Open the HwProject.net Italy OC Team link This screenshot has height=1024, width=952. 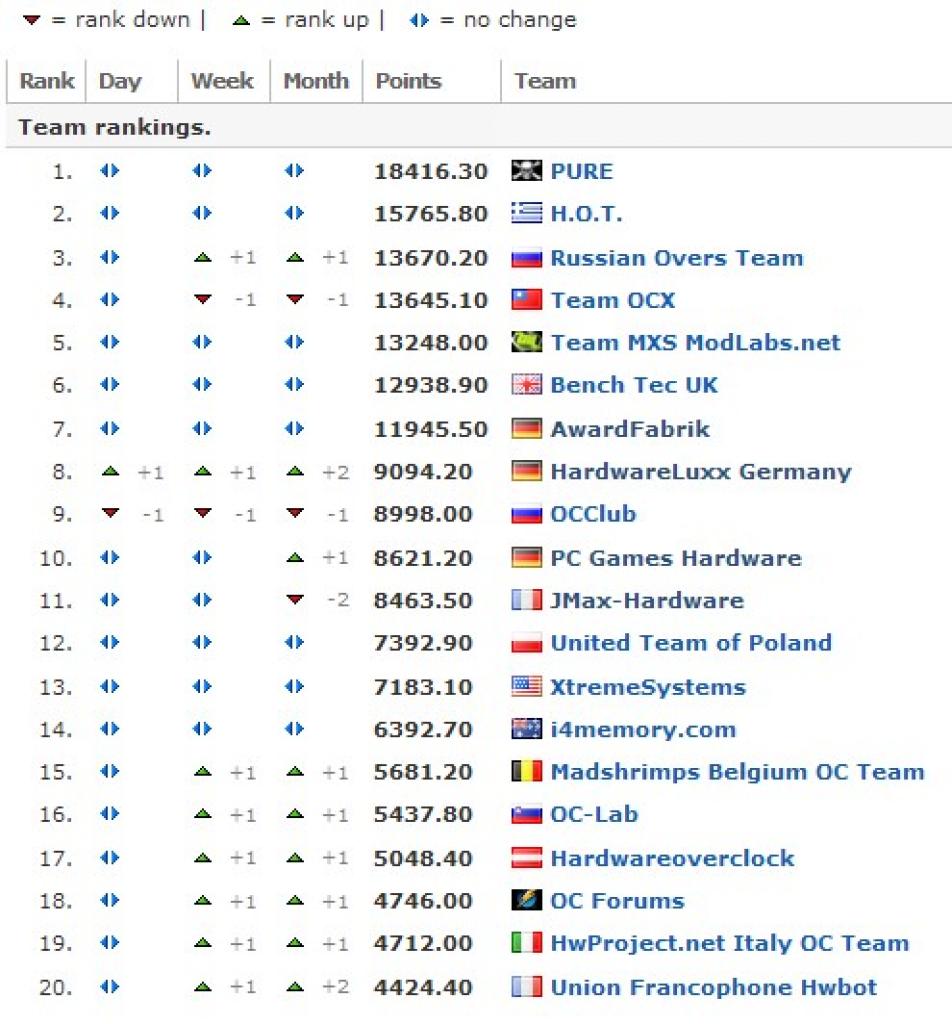(x=729, y=943)
